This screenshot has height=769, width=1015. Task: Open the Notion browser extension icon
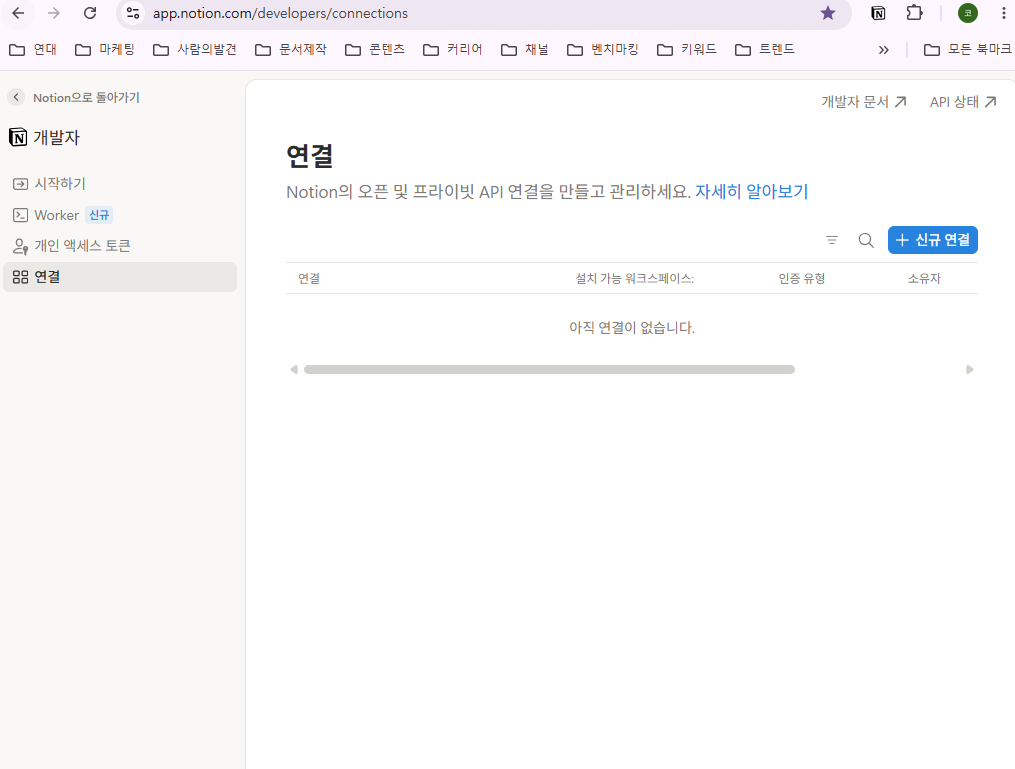(x=878, y=13)
